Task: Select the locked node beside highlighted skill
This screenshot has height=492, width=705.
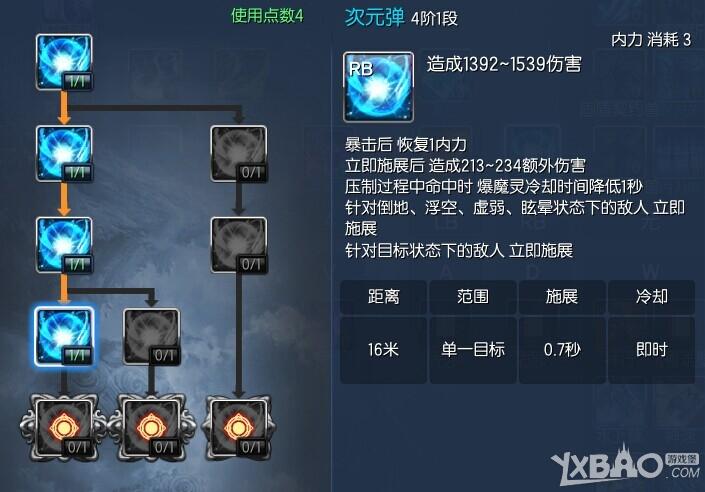Action: coord(152,336)
